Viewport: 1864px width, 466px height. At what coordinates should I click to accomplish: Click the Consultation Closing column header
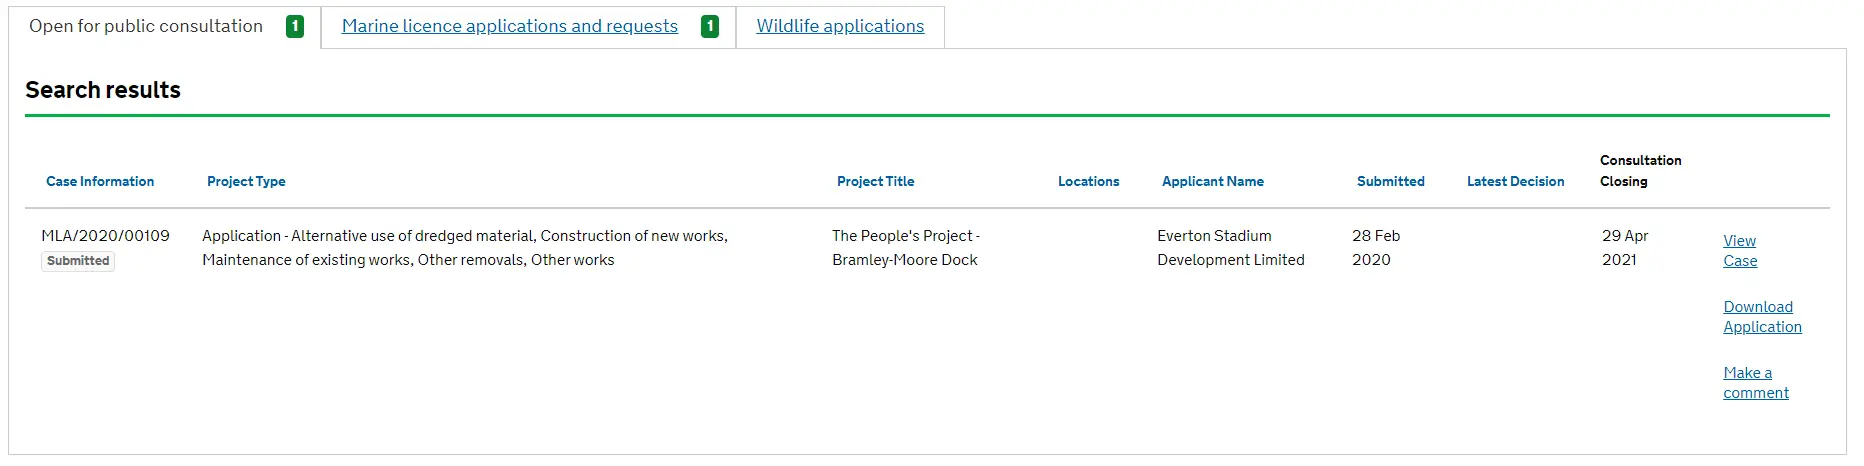pos(1640,171)
